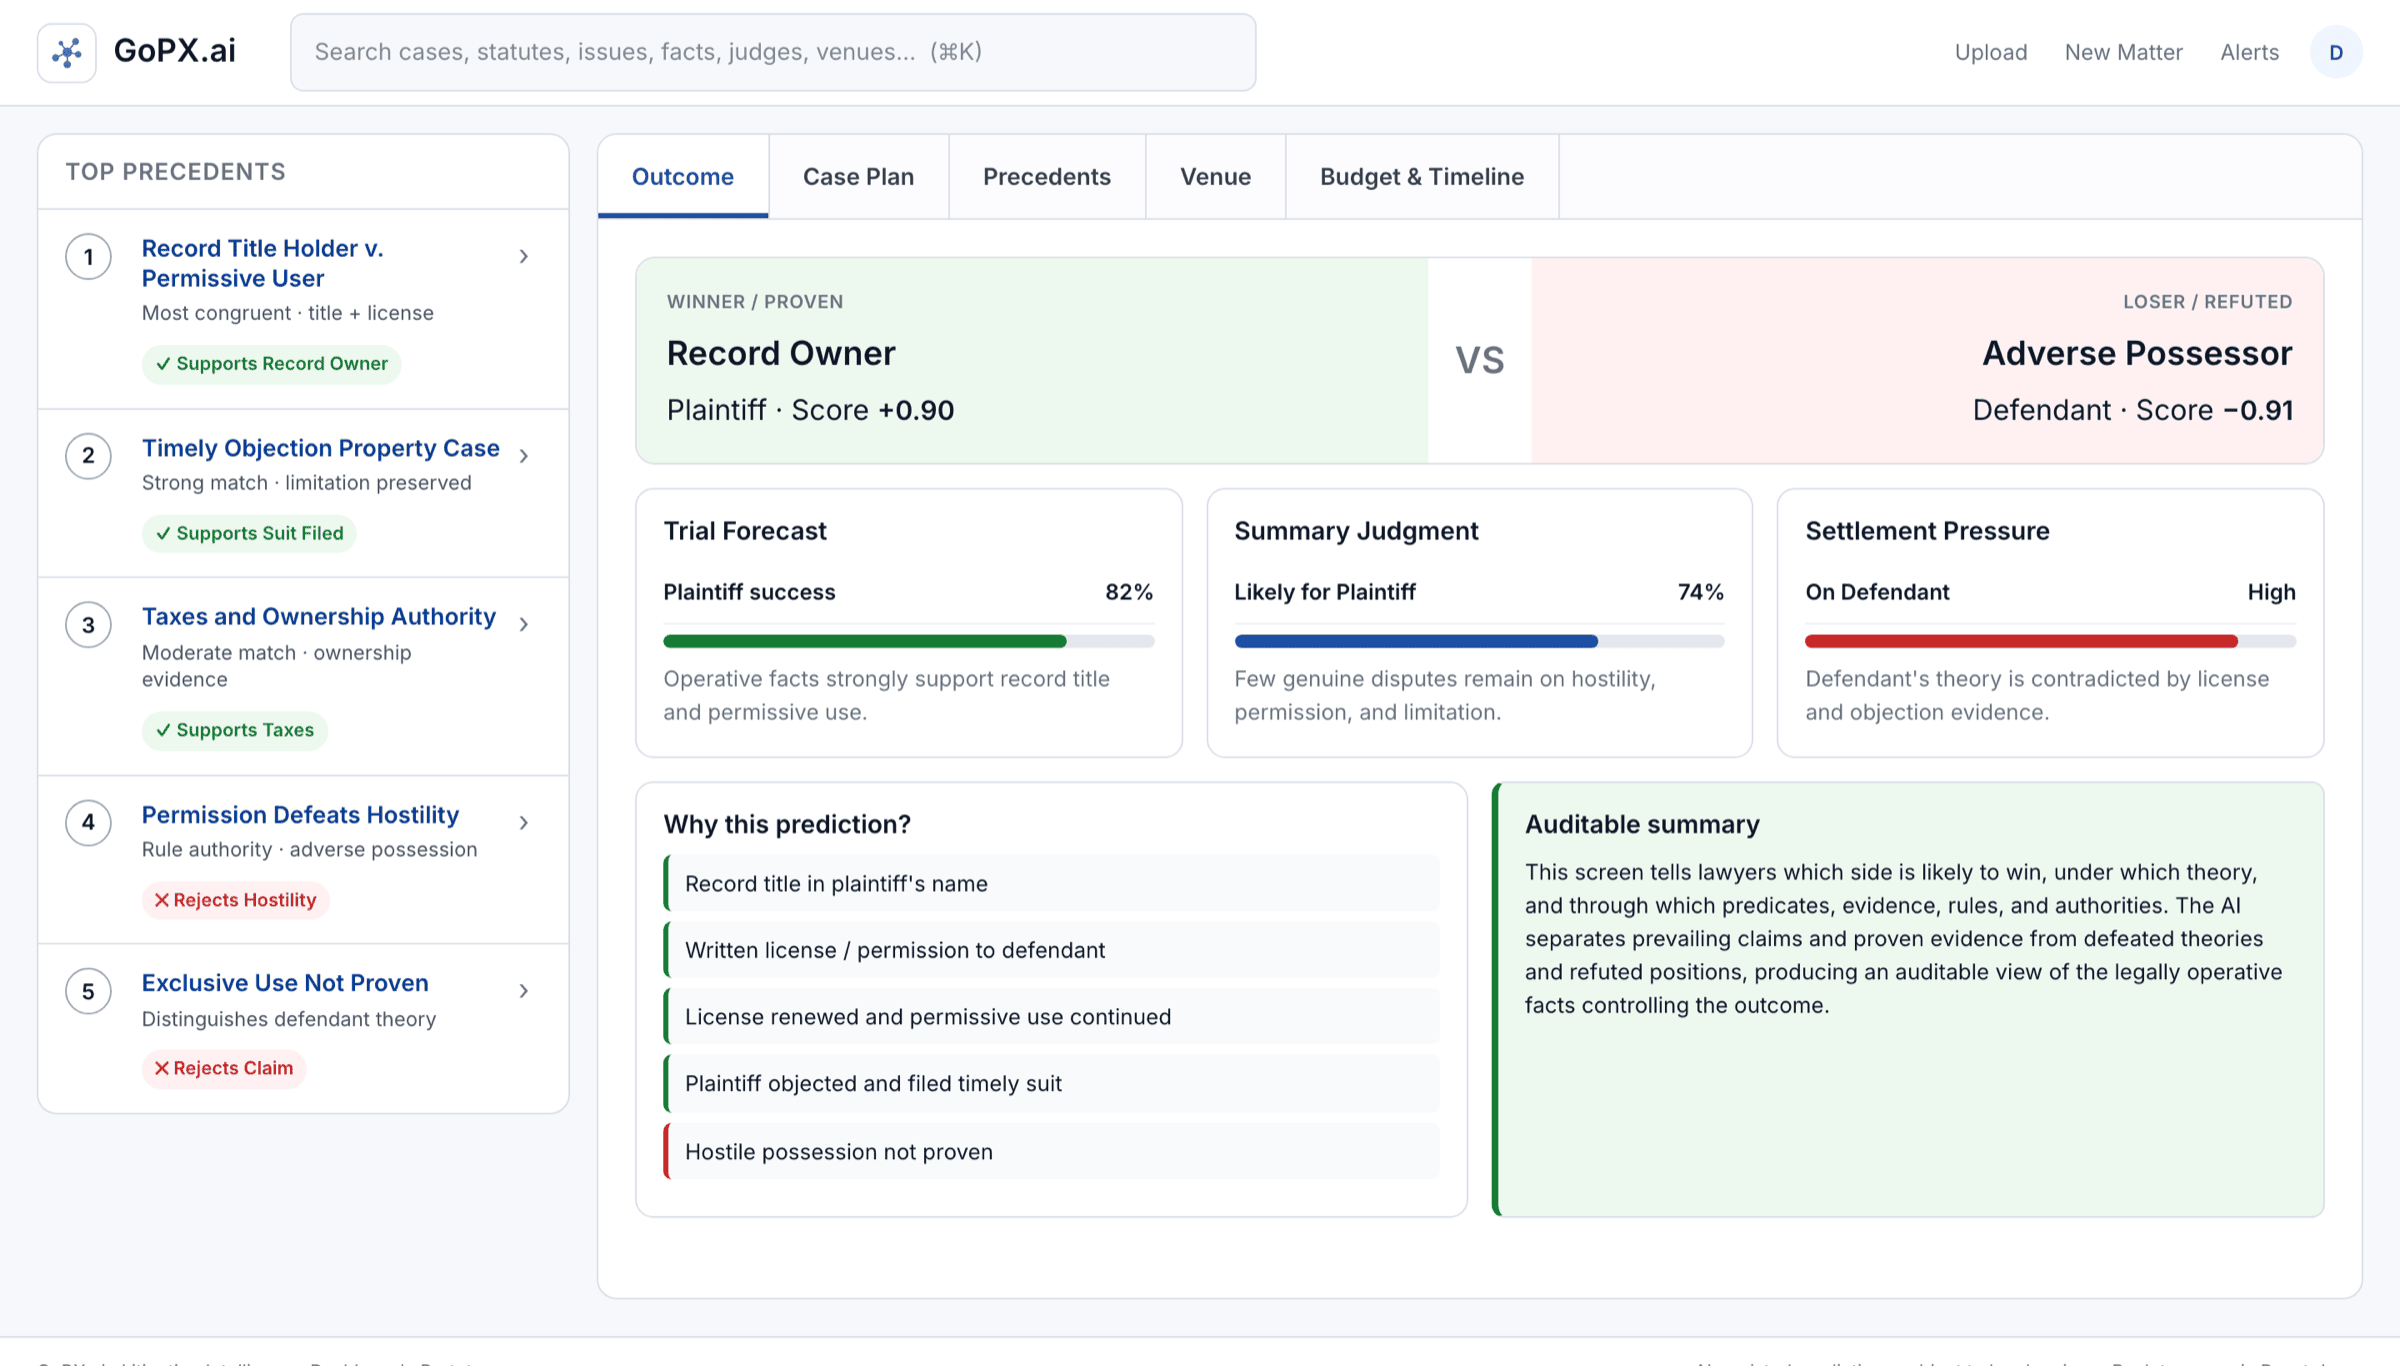Select the Outcome tab
Screen dimensions: 2400x1366
[683, 177]
